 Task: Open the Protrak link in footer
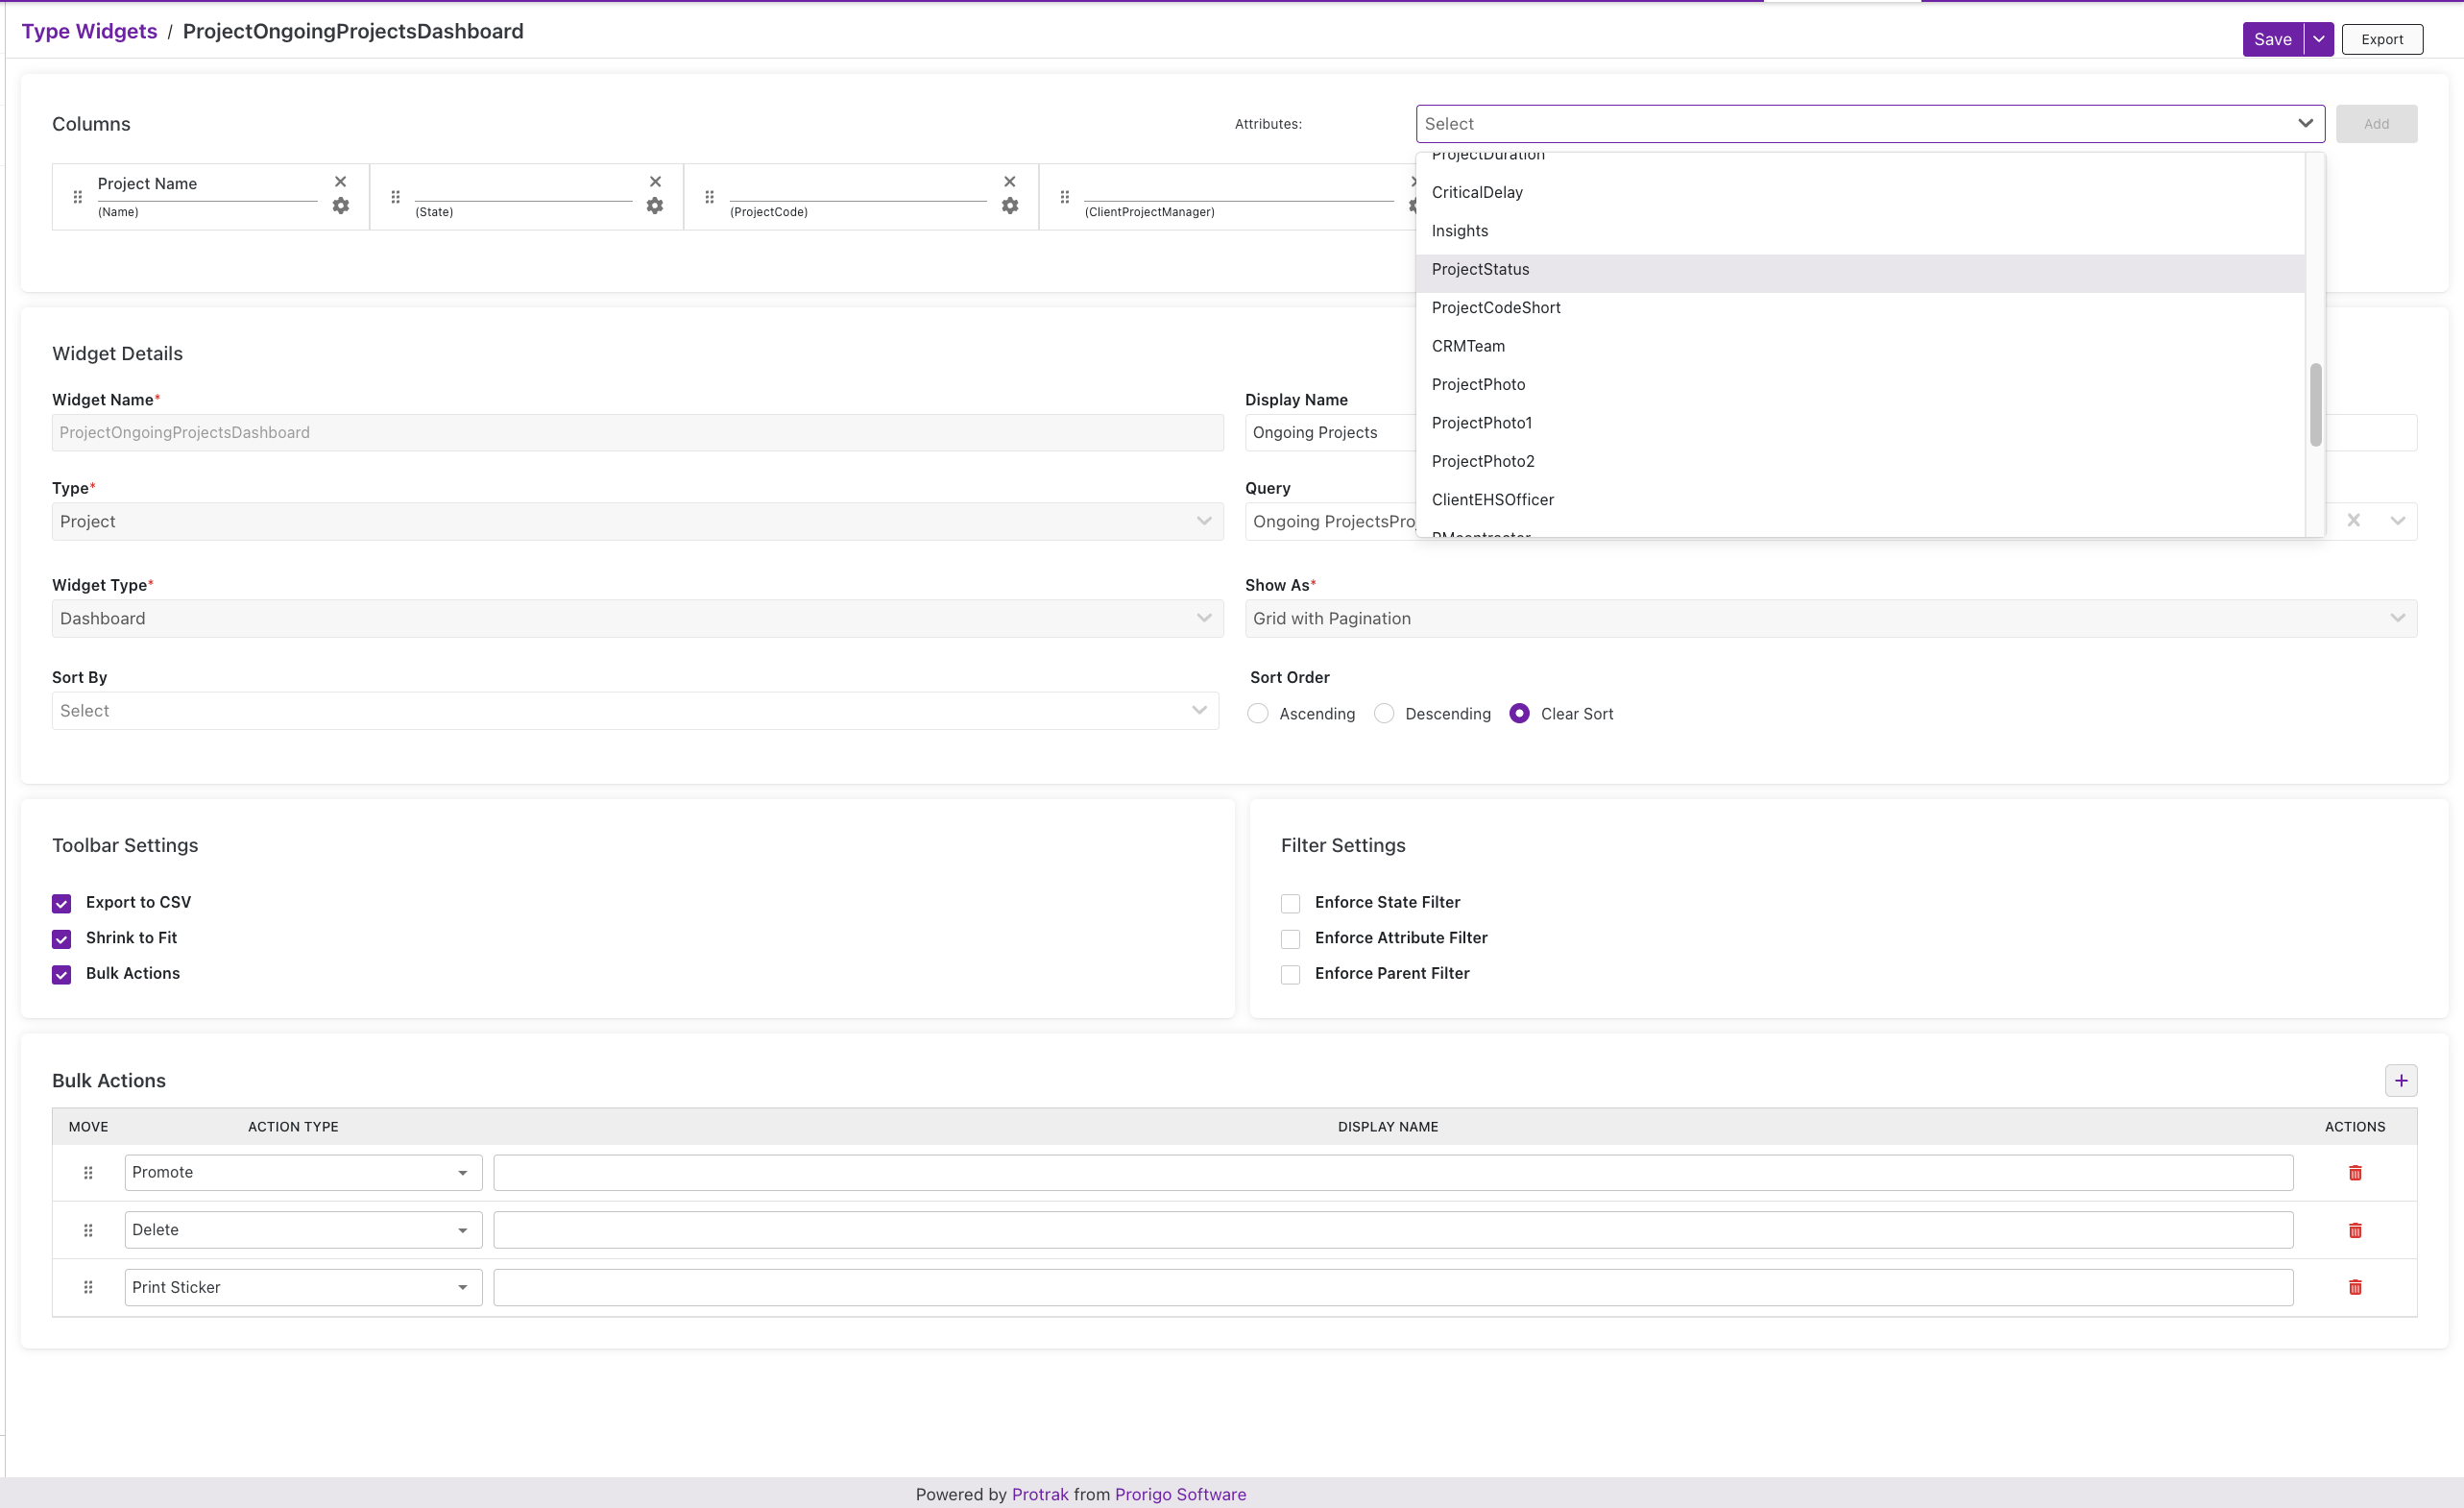click(x=1039, y=1494)
